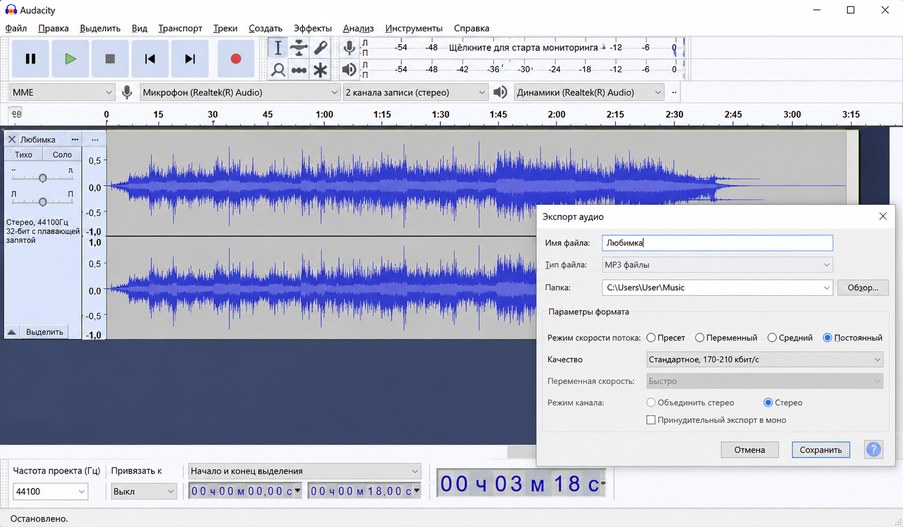
Task: Click the speaker icon beside output device
Action: point(500,92)
